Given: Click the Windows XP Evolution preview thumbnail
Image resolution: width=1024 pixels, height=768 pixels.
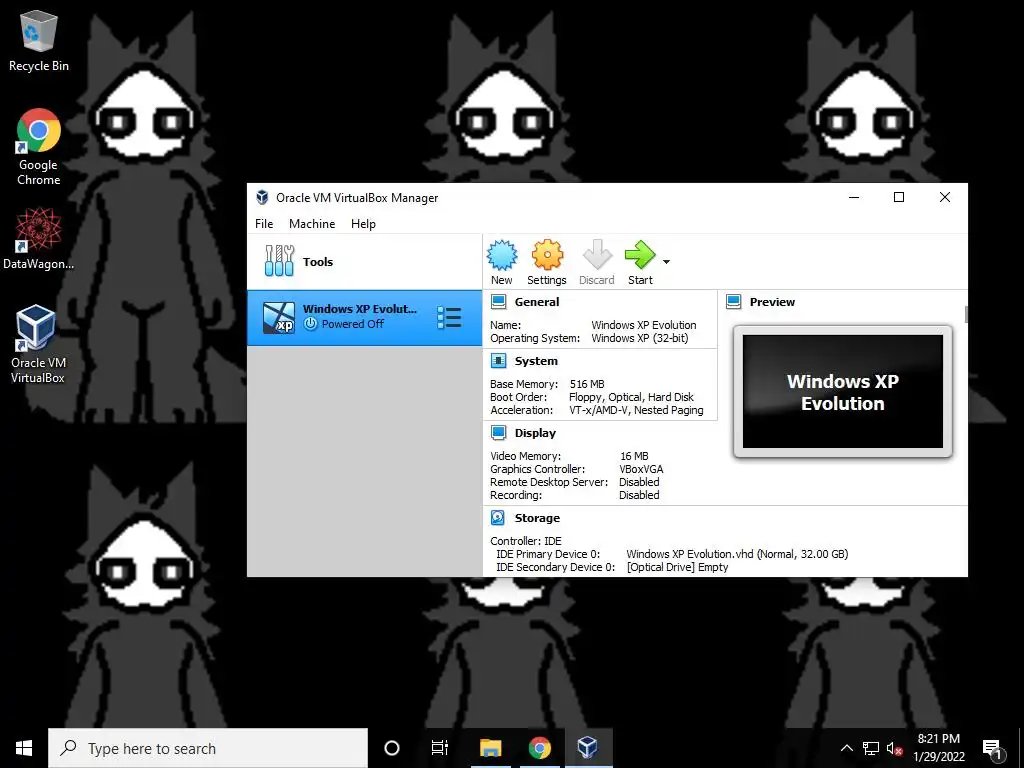Looking at the screenshot, I should pyautogui.click(x=842, y=391).
